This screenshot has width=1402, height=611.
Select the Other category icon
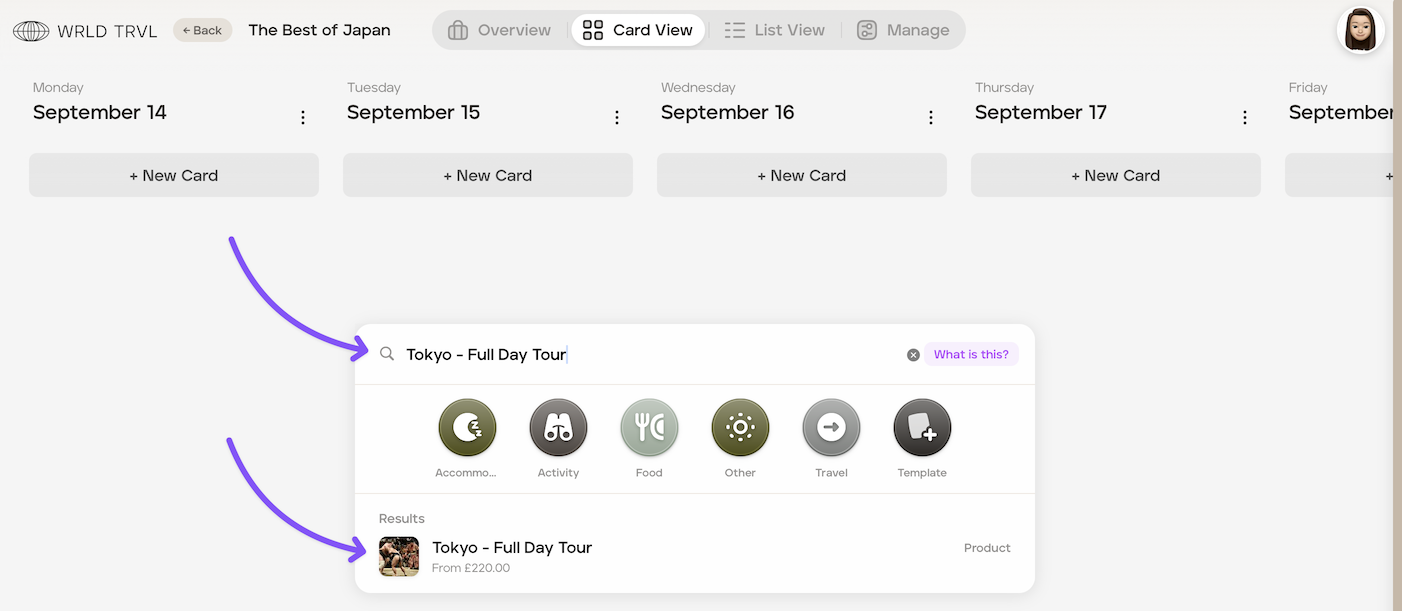tap(740, 428)
